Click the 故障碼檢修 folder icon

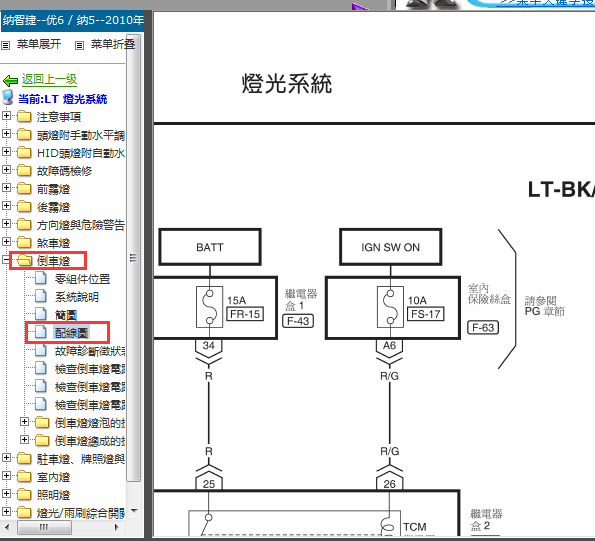pyautogui.click(x=24, y=170)
